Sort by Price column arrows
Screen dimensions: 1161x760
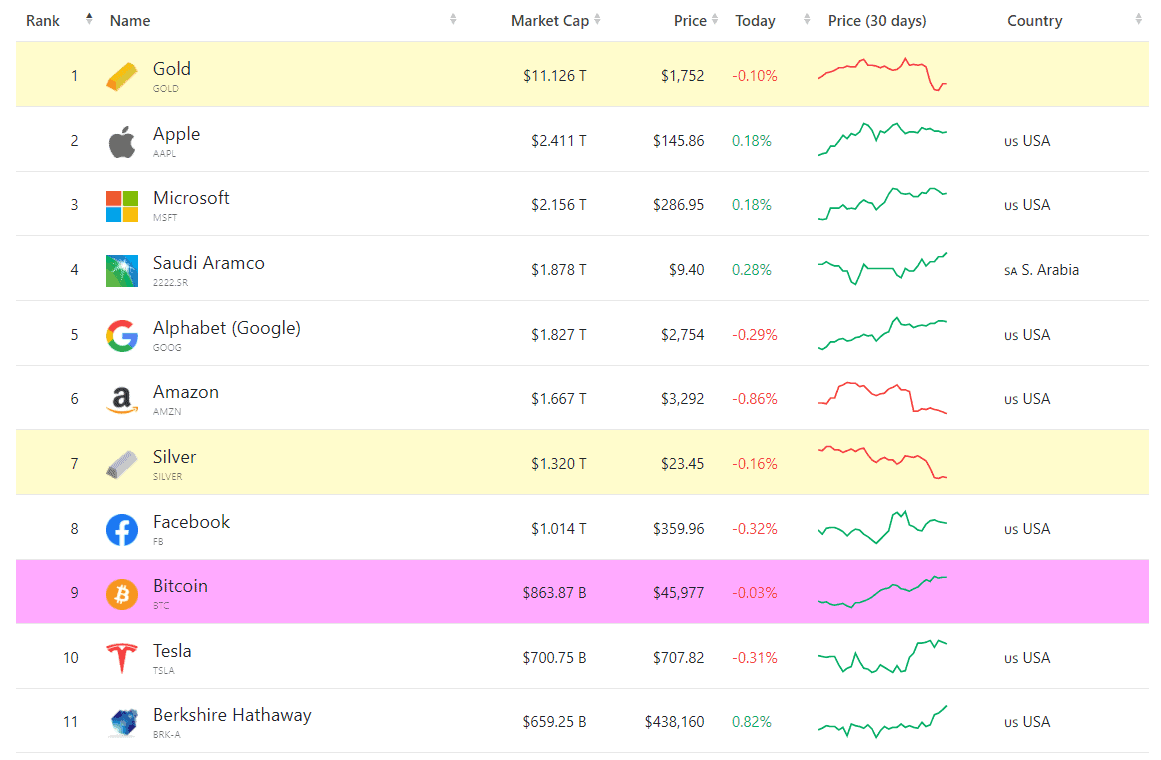715,19
